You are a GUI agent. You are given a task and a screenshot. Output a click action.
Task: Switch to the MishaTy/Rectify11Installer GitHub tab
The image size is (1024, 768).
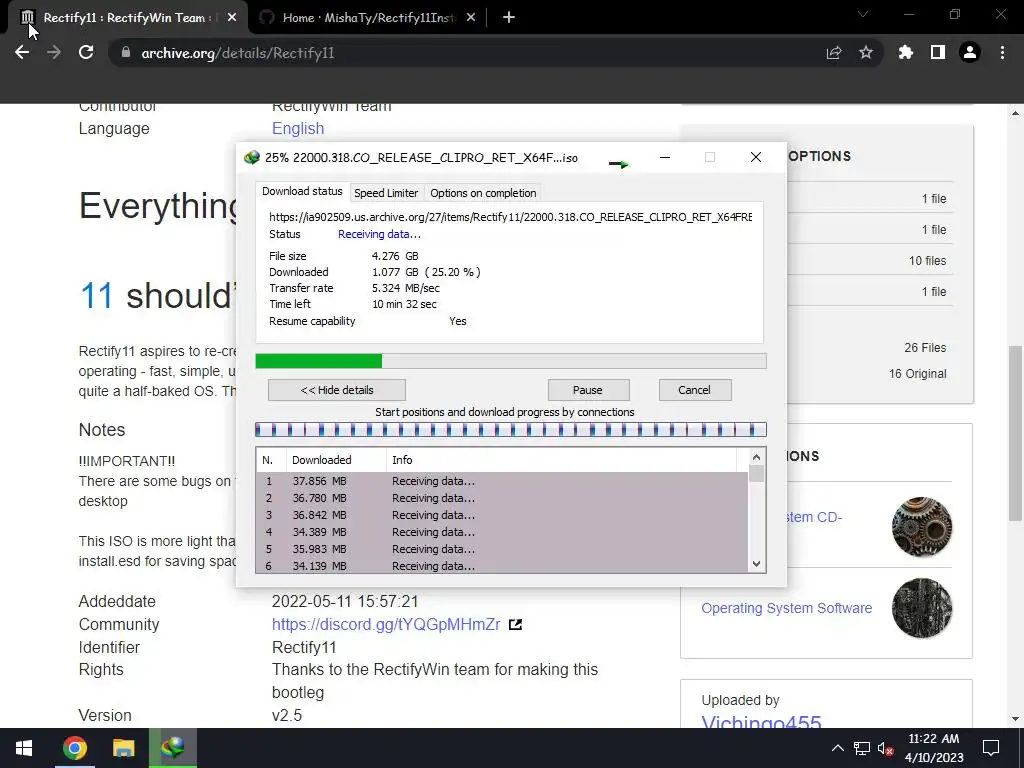coord(368,18)
